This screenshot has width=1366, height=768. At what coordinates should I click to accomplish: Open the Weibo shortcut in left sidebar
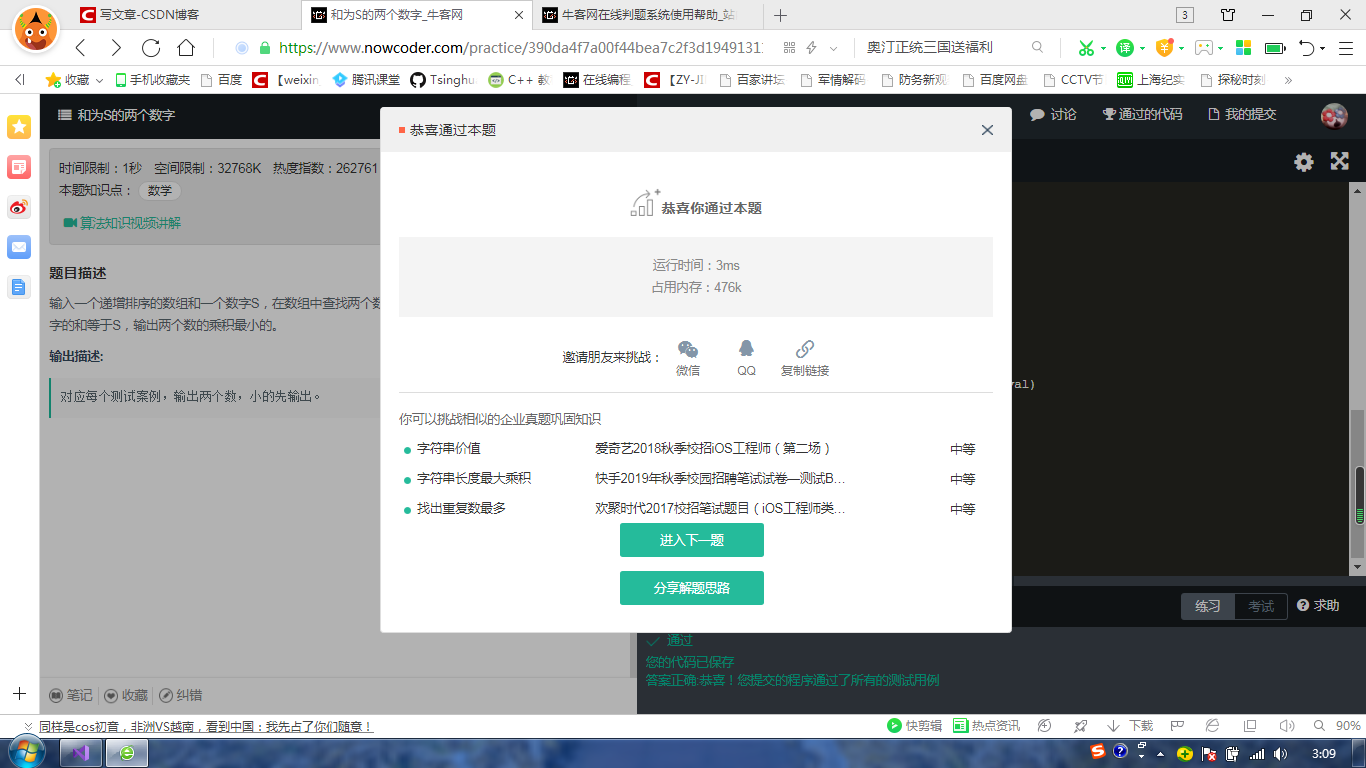tap(17, 208)
